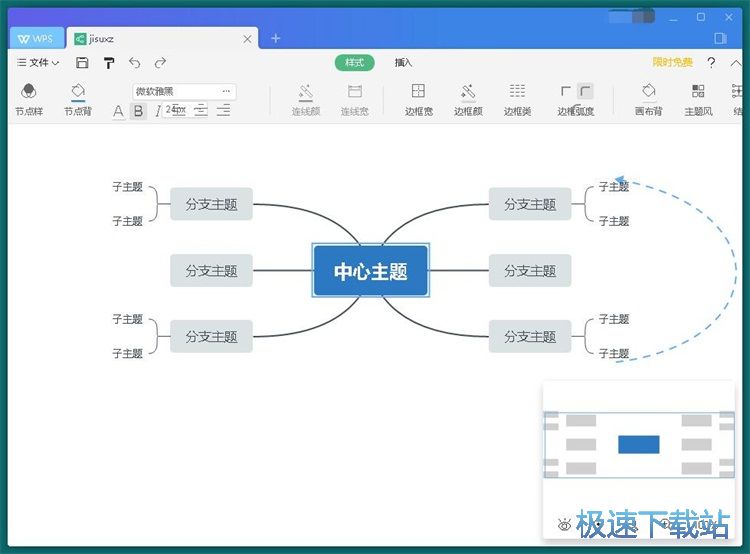Maximize the WPS window
750x554 pixels.
pyautogui.click(x=701, y=17)
